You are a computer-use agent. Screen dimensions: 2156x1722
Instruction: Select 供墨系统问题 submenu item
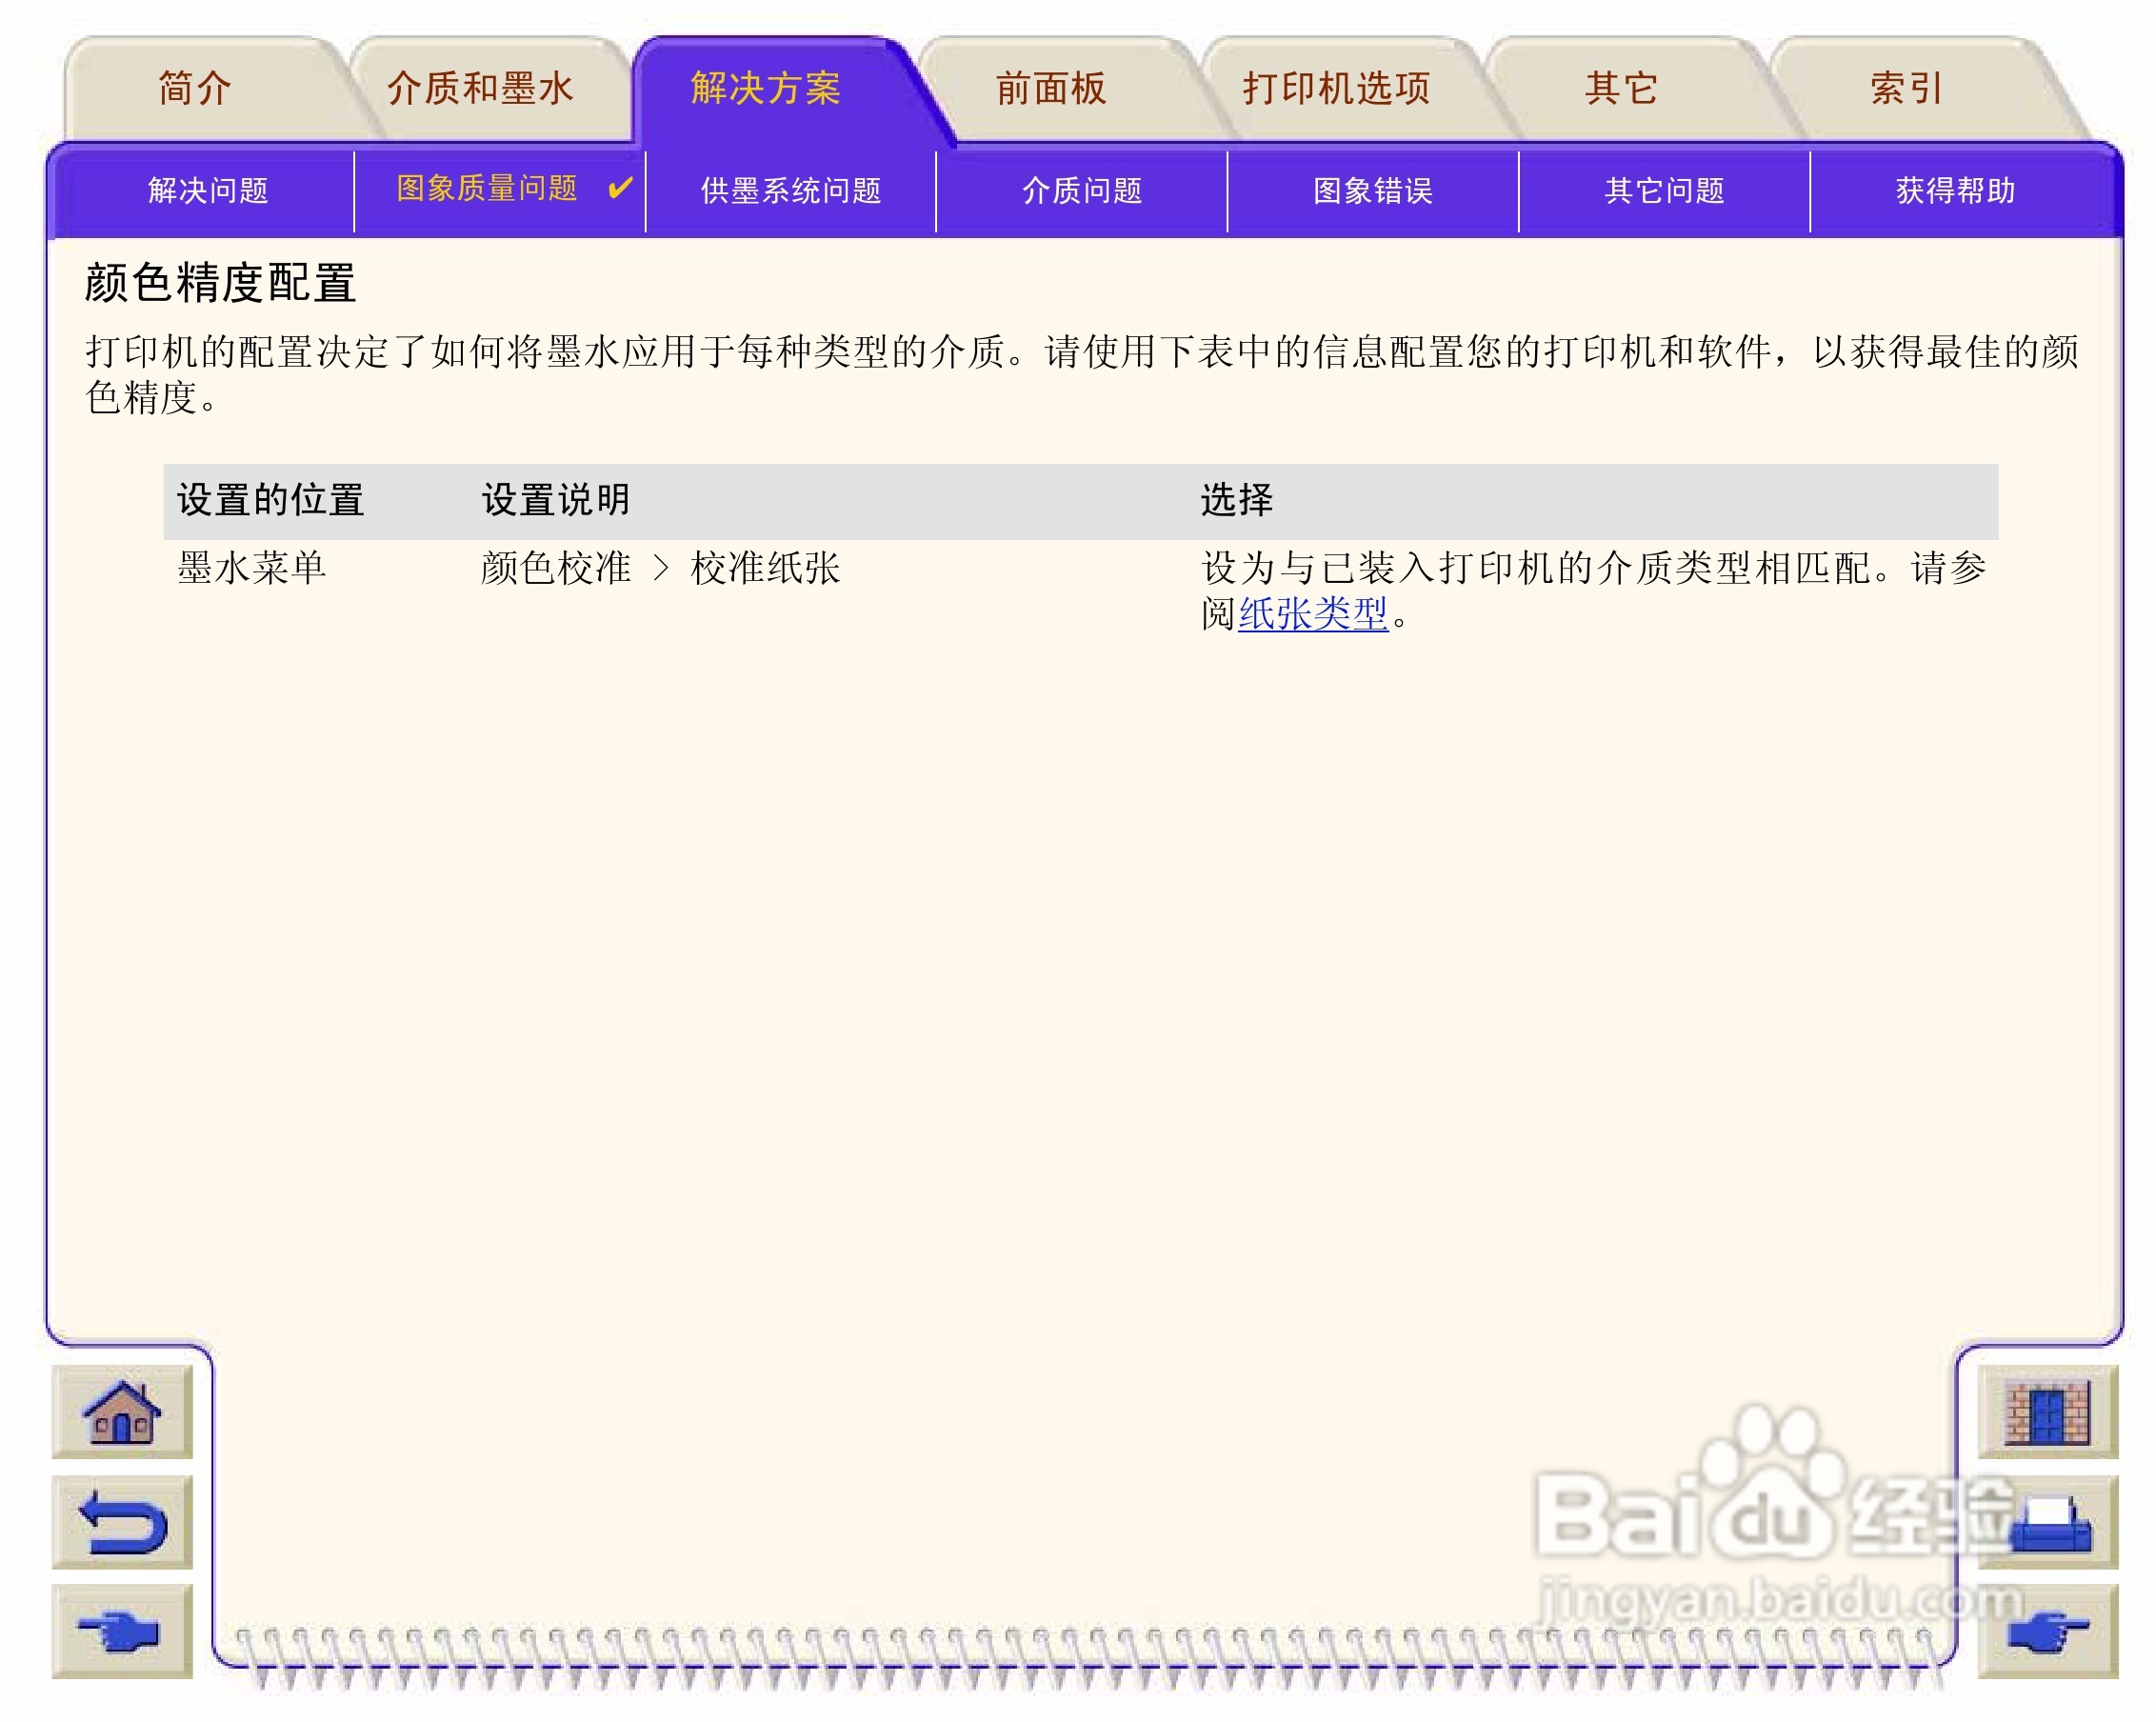790,190
